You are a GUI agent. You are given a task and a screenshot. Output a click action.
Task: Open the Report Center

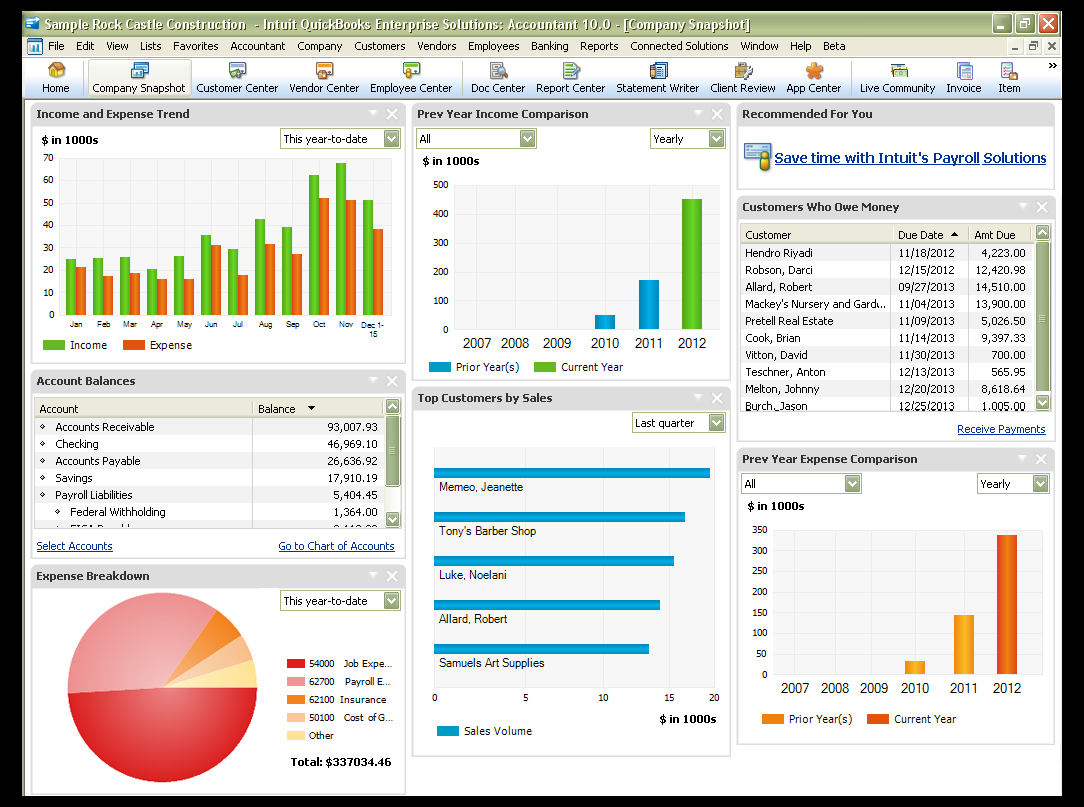570,78
